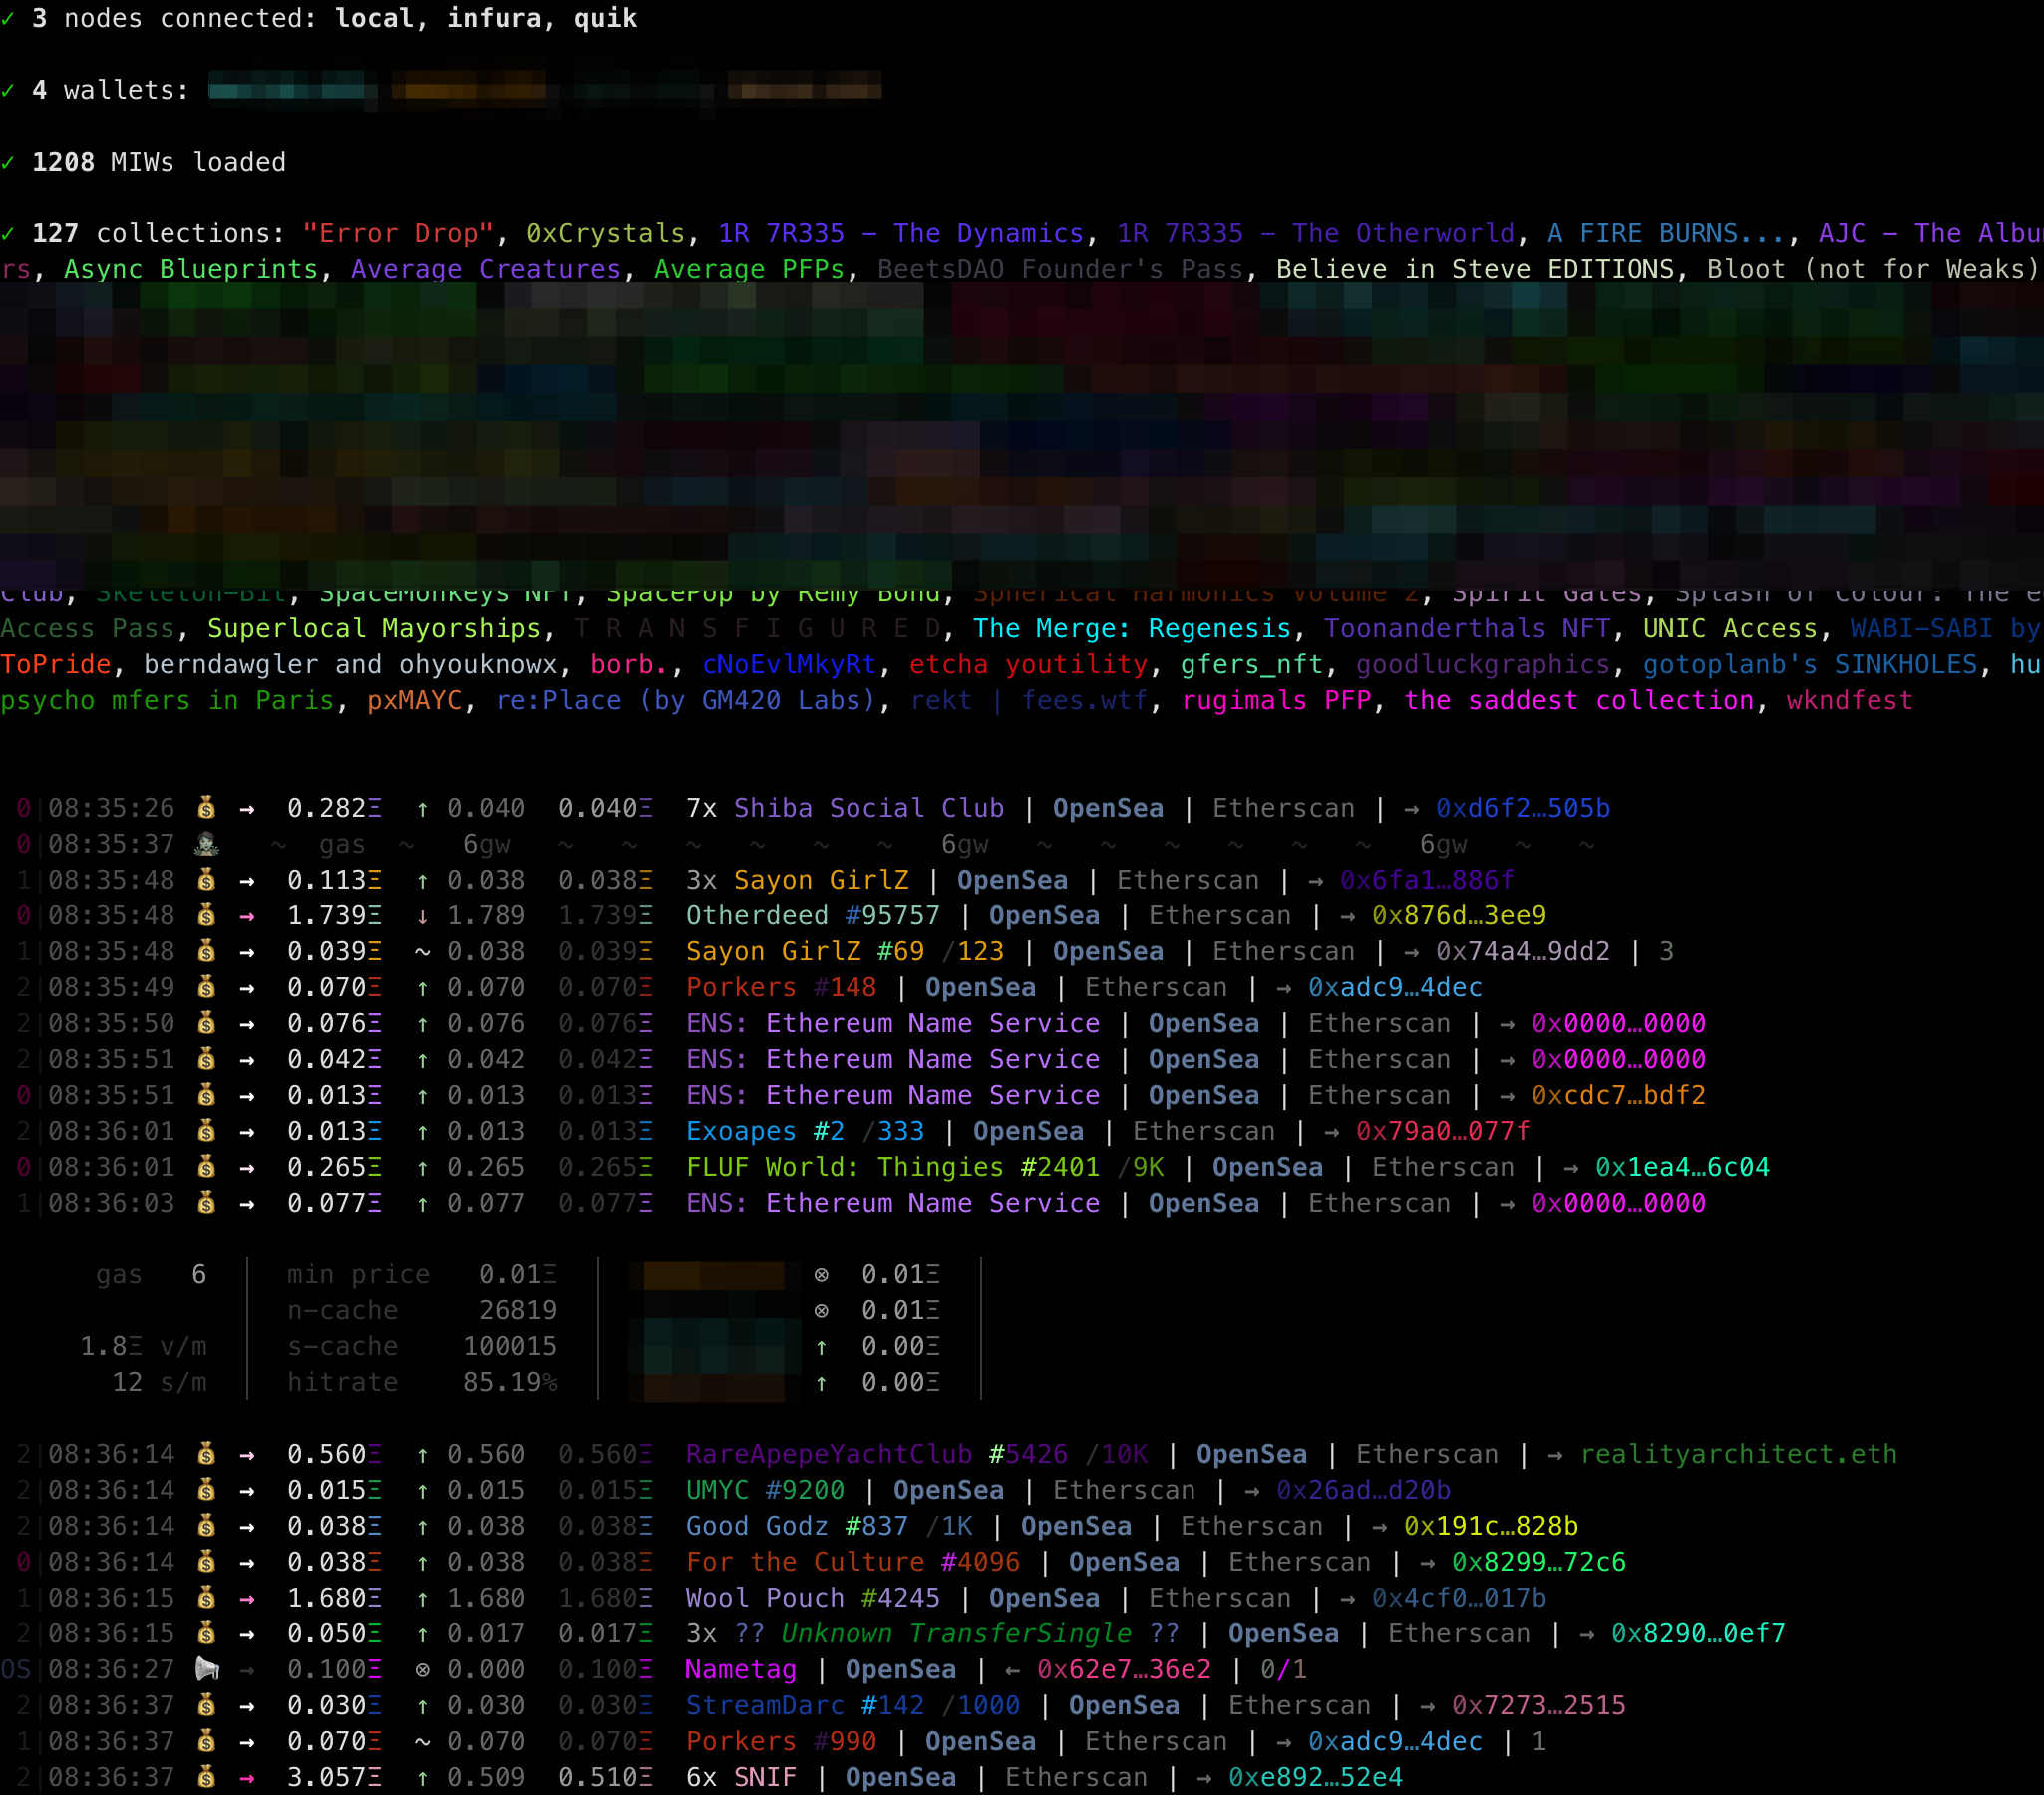Click address 0x7273…2515
Image resolution: width=2044 pixels, height=1795 pixels.
(x=1539, y=1706)
